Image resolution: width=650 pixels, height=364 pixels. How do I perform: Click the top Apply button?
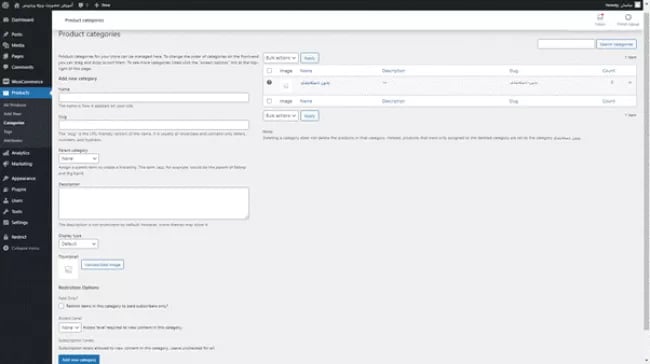coord(310,58)
